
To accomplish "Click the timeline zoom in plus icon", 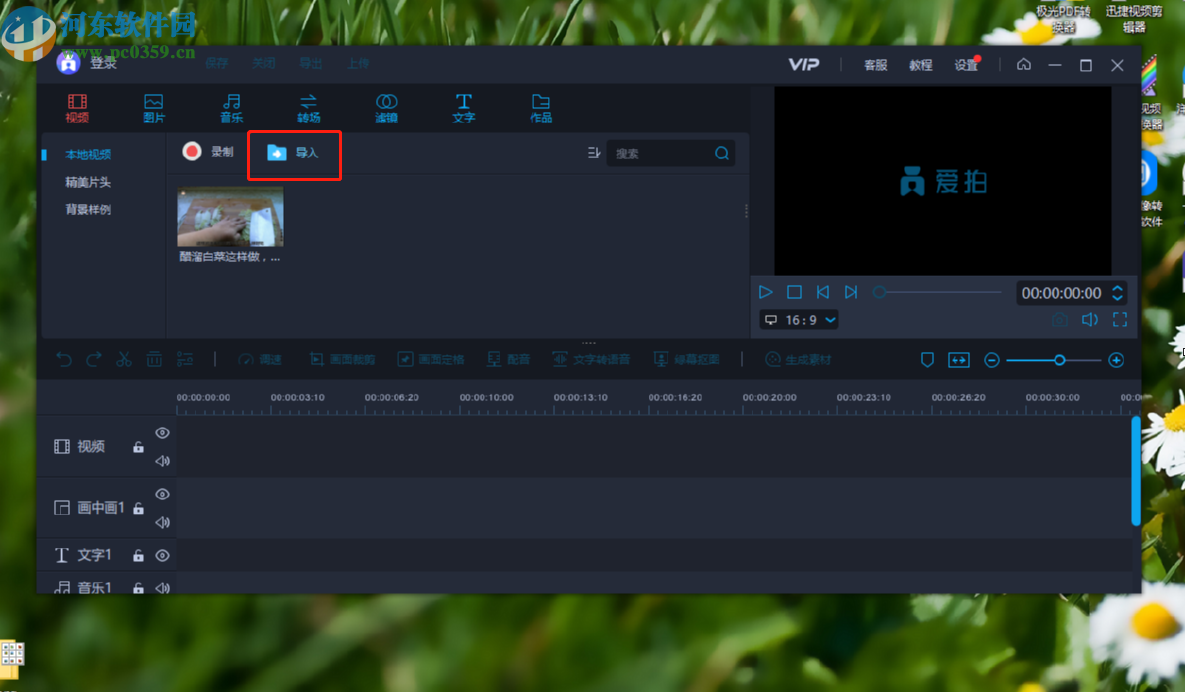I will tap(1116, 361).
